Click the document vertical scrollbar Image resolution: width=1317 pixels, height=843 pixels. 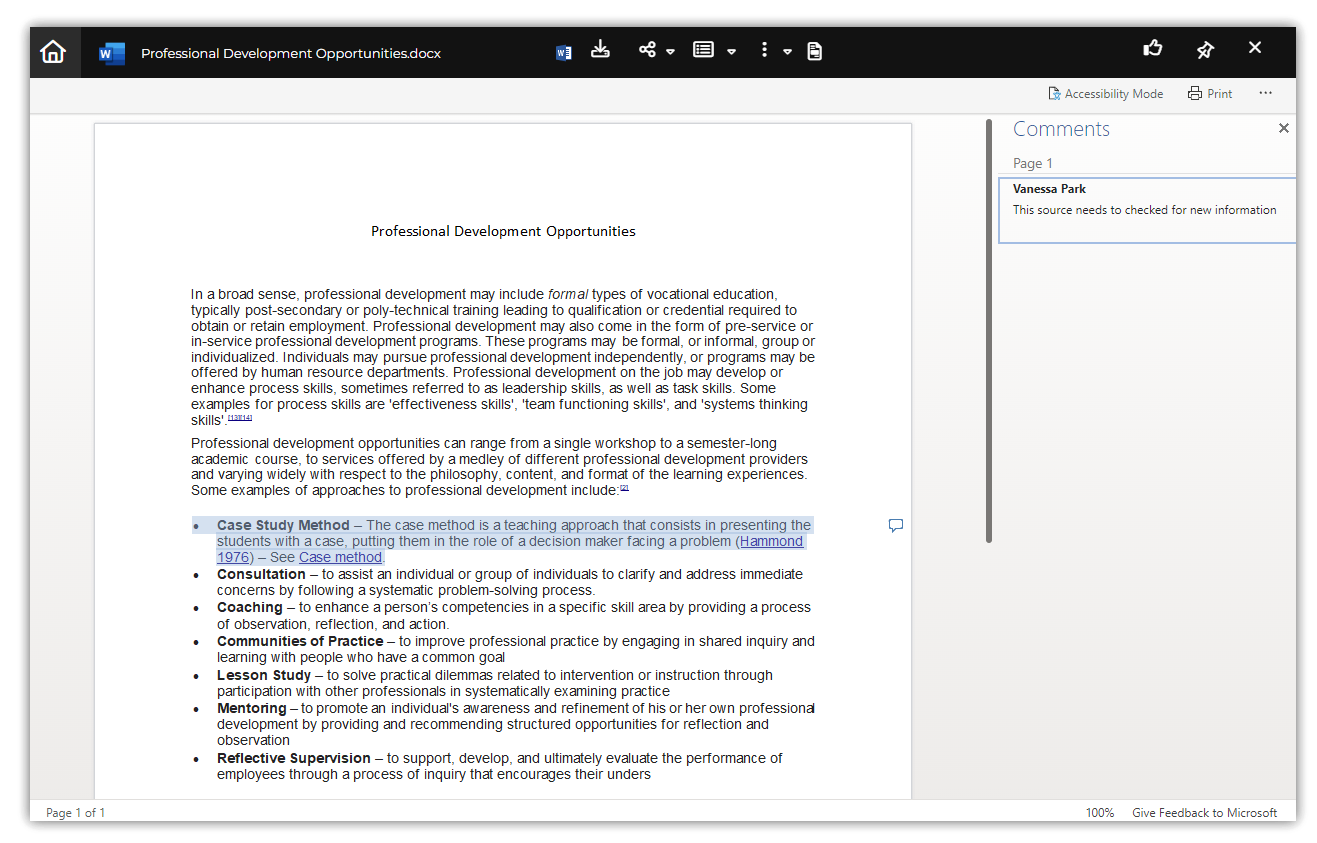pos(989,330)
